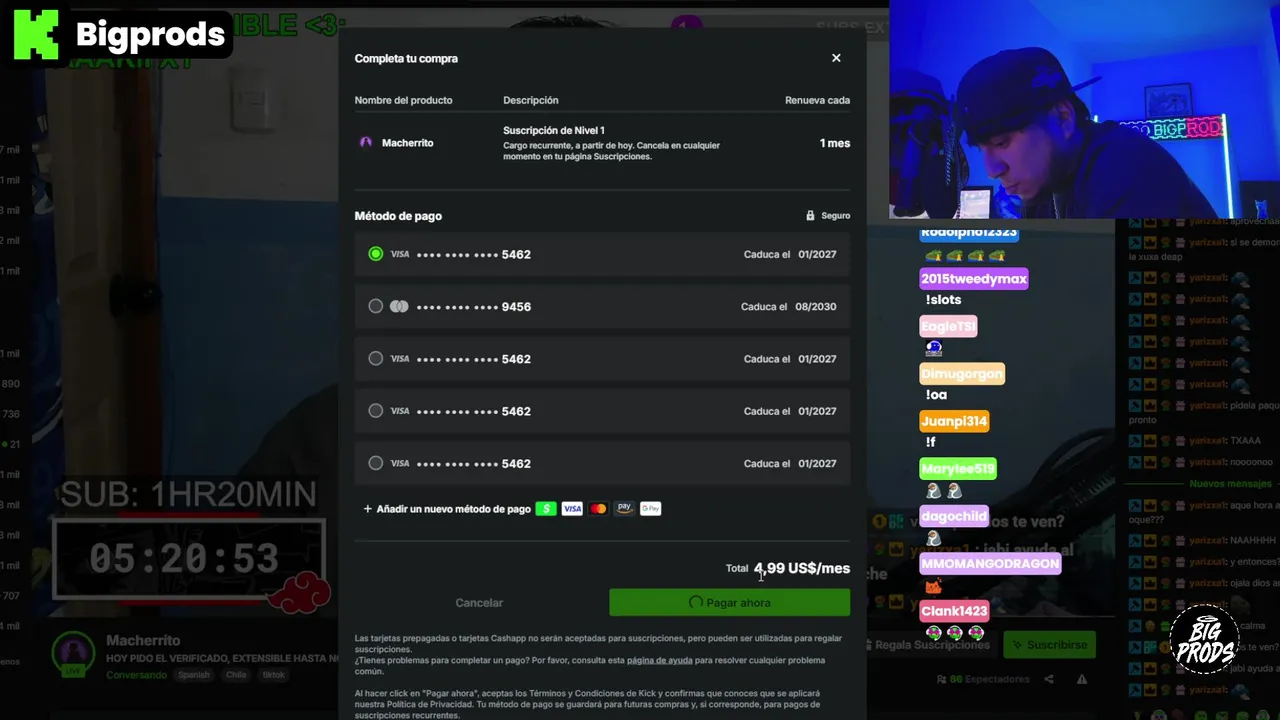Click the Cancelar button

coord(479,602)
